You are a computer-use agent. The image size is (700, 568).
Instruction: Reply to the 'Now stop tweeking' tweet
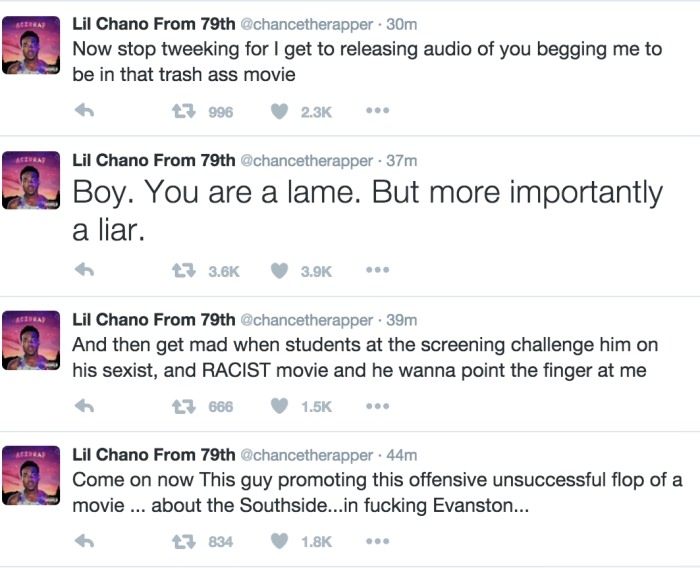coord(85,112)
